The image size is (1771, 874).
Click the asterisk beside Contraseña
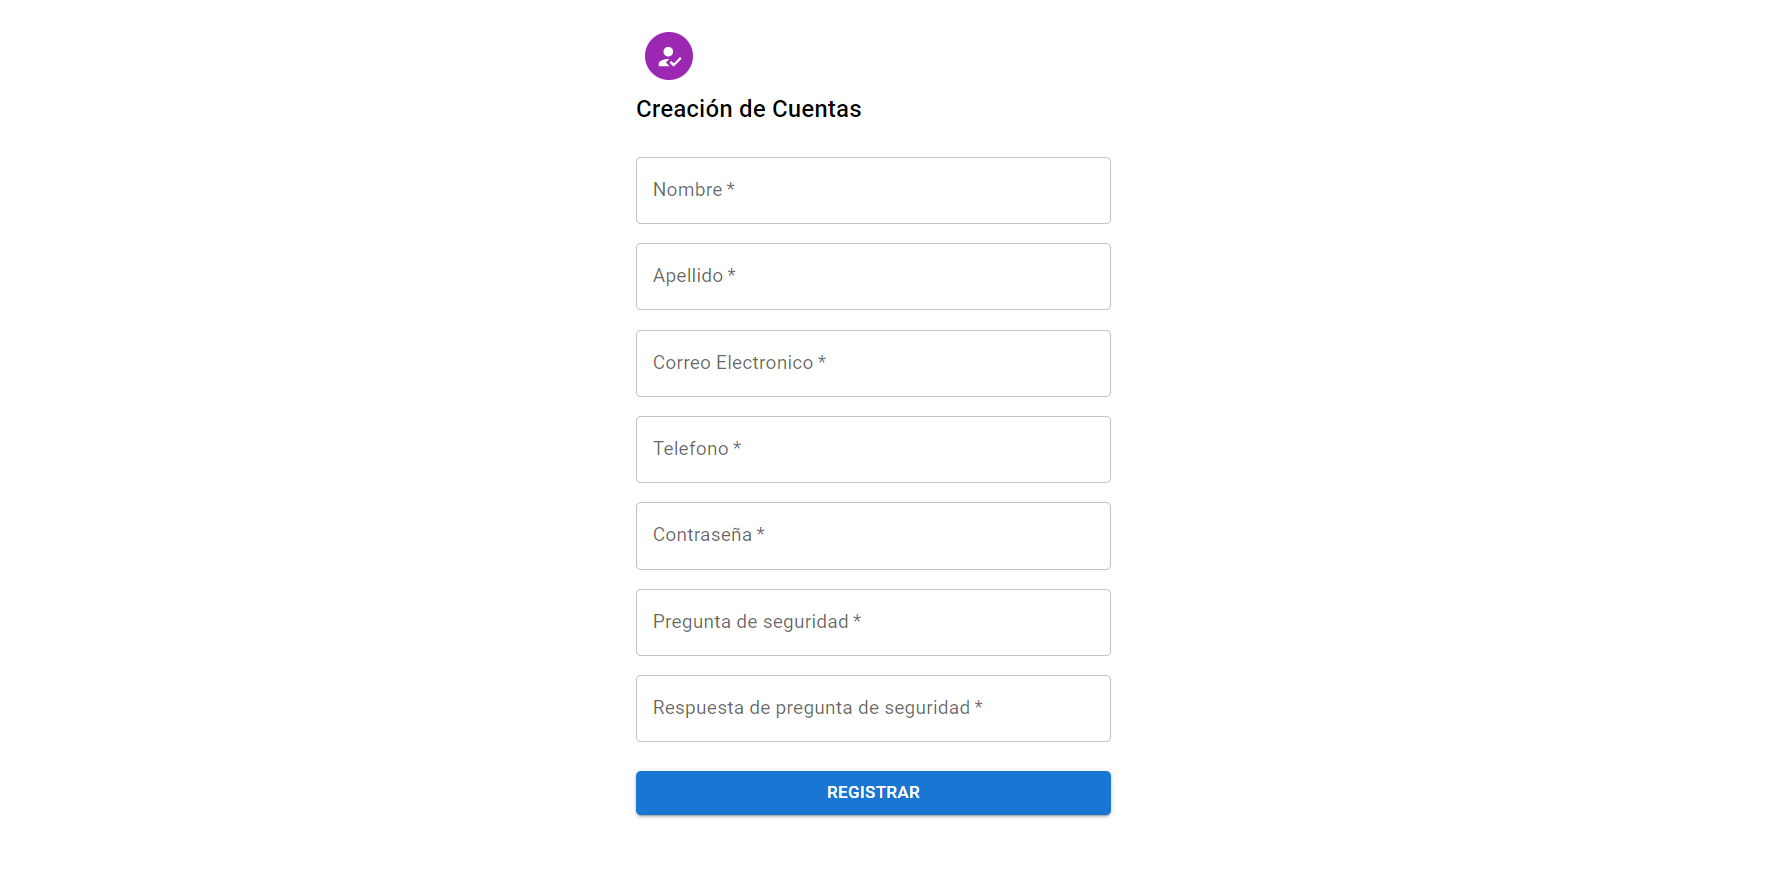(x=760, y=533)
